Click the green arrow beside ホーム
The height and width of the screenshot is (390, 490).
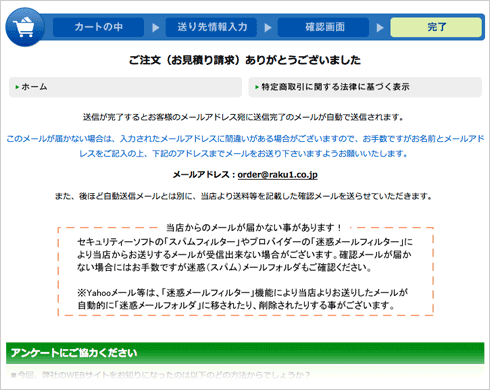coord(17,87)
